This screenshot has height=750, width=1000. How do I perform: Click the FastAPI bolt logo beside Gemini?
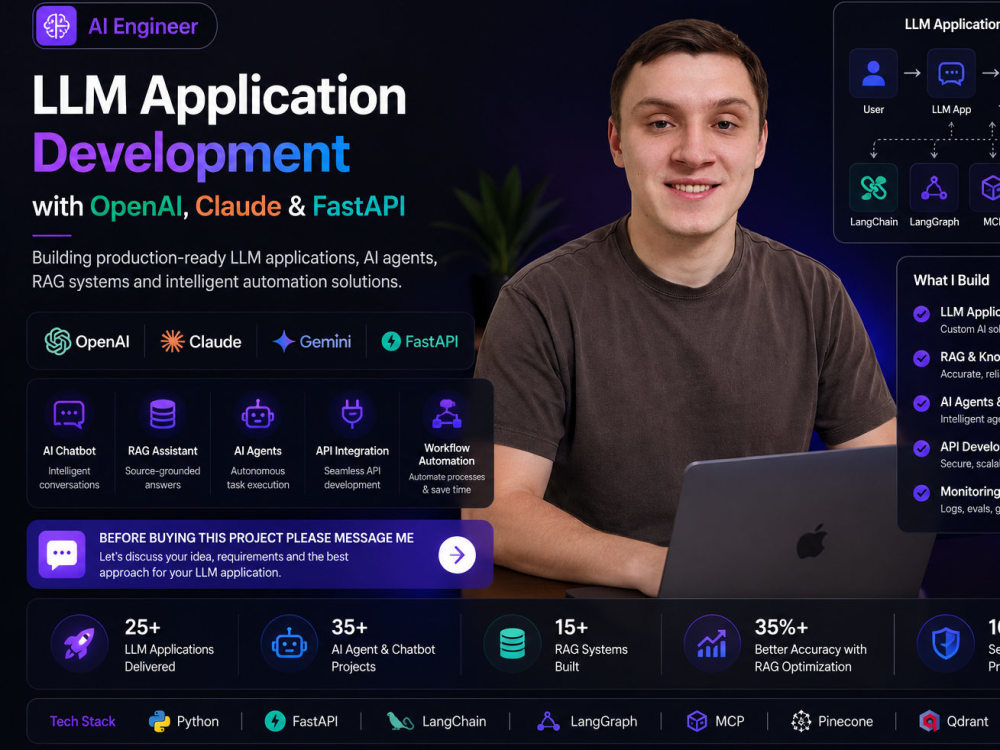pos(391,341)
